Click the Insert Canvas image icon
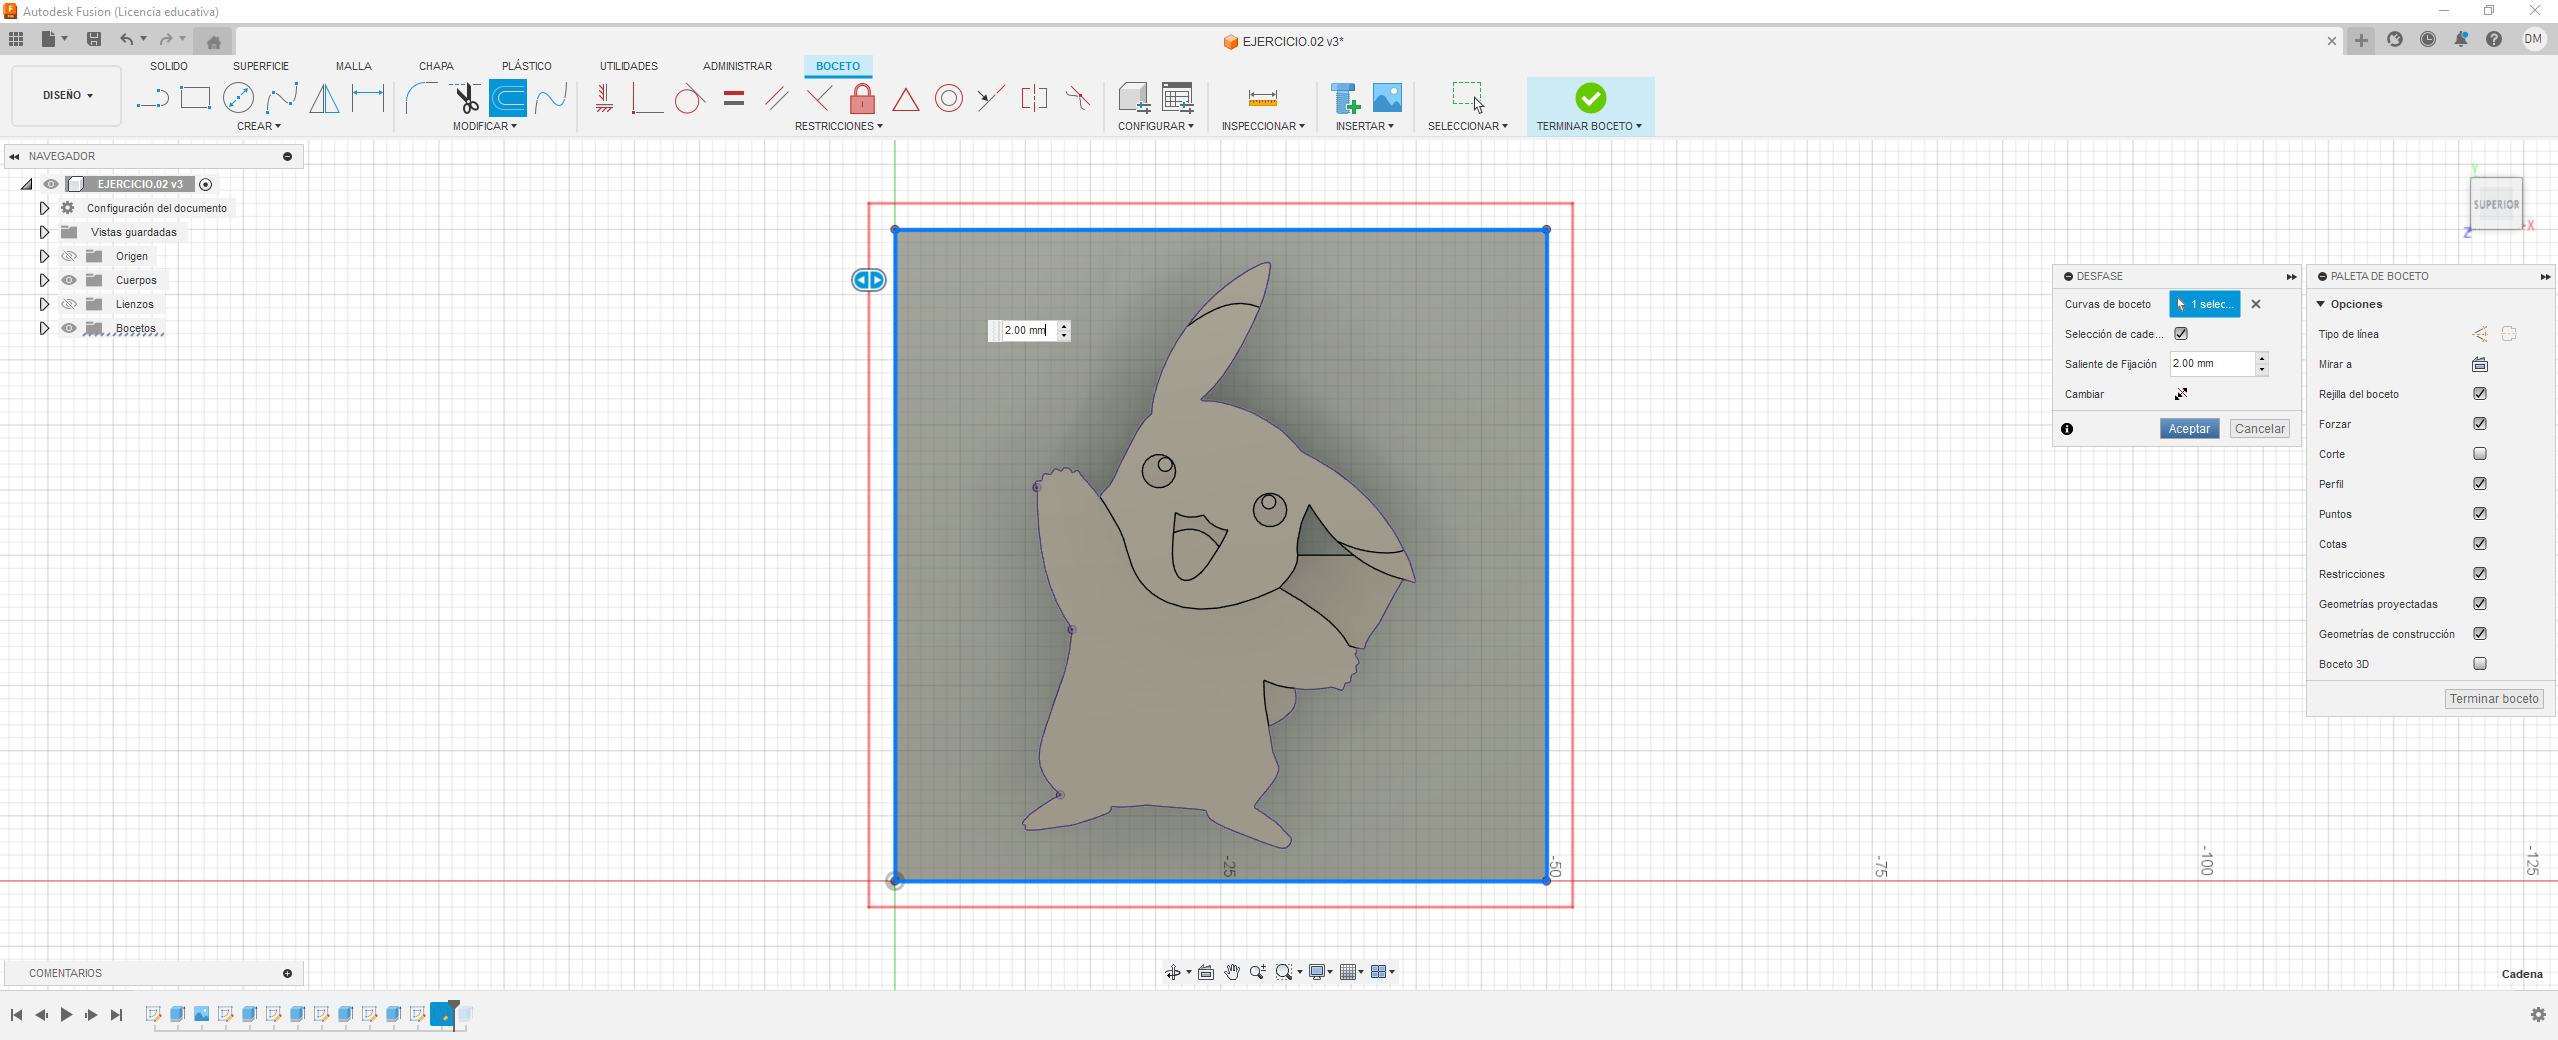The image size is (2558, 1040). pyautogui.click(x=1387, y=98)
